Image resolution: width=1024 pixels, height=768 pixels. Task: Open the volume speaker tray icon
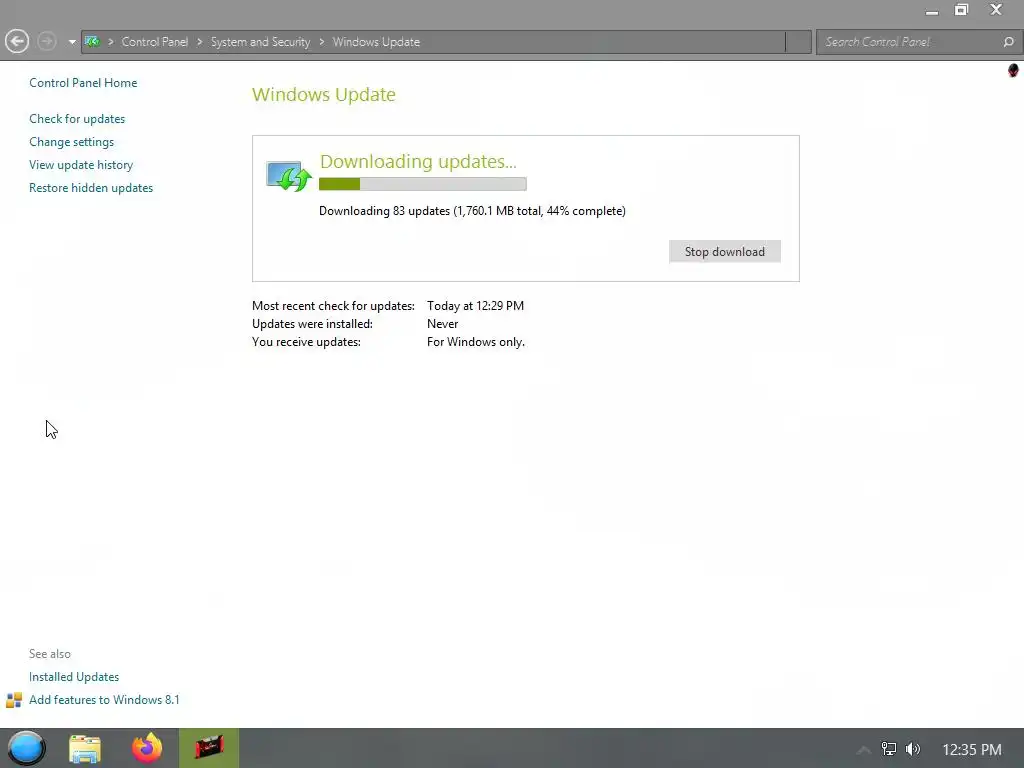point(913,749)
